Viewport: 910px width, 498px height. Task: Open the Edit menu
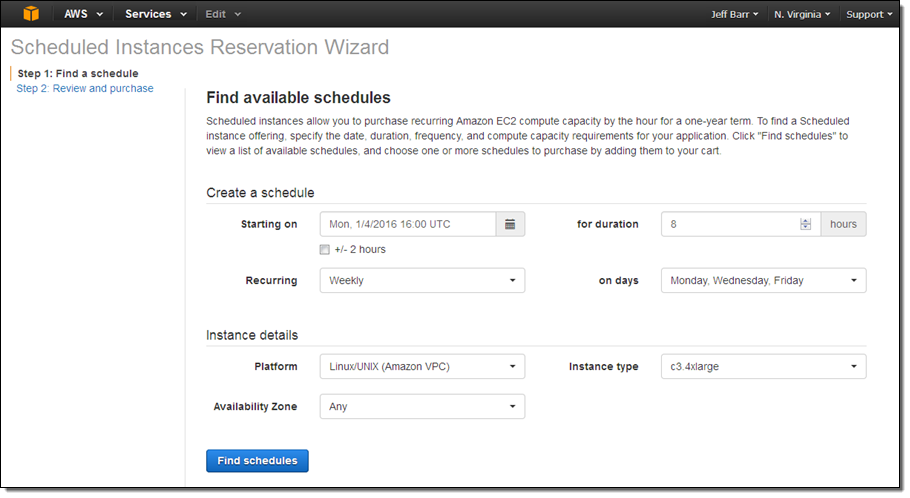222,14
